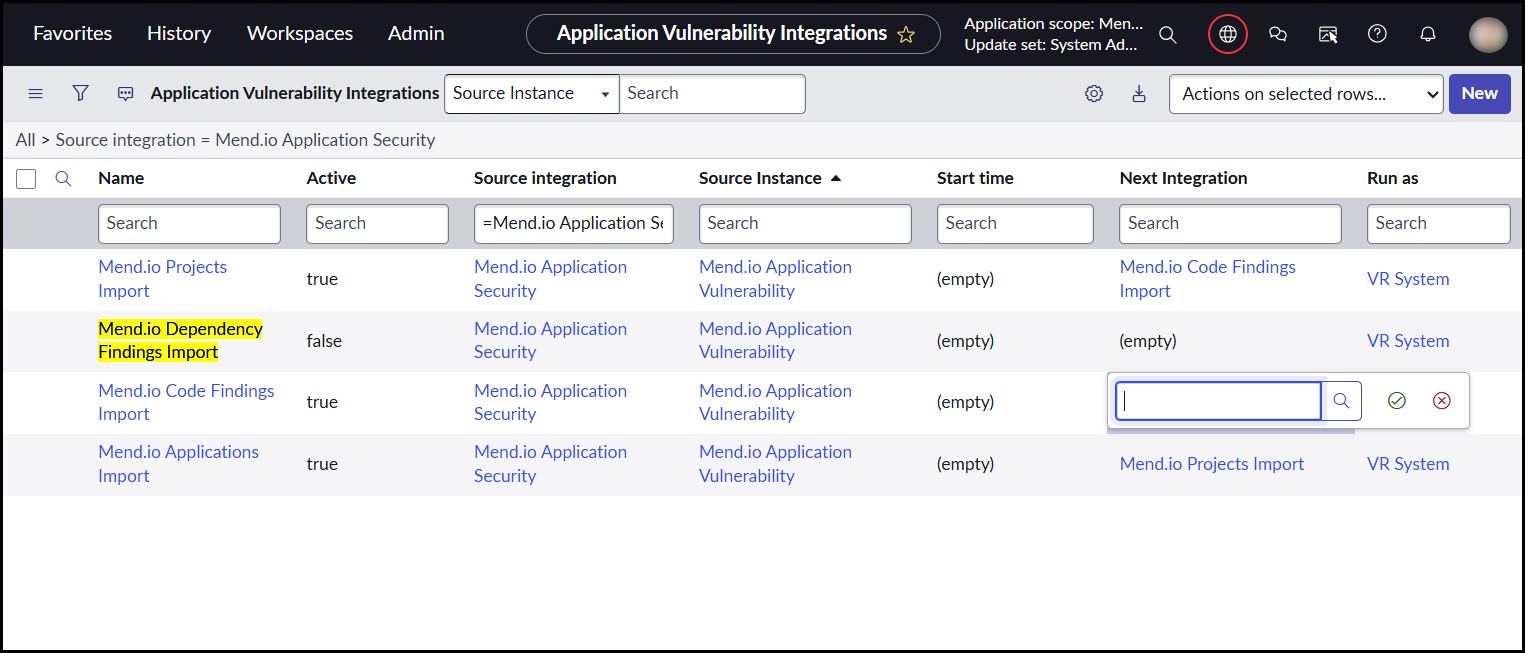1525x653 pixels.
Task: Click the filter funnel icon
Action: (81, 93)
